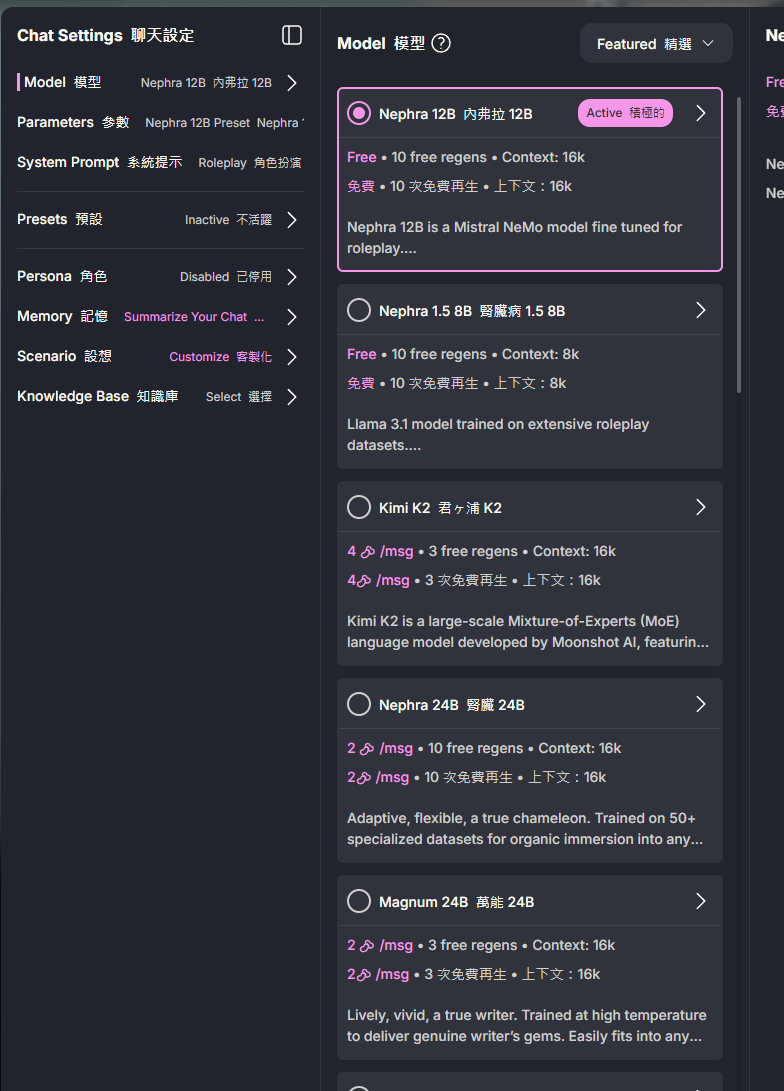Click the model list vertical scrollbar

point(738,245)
